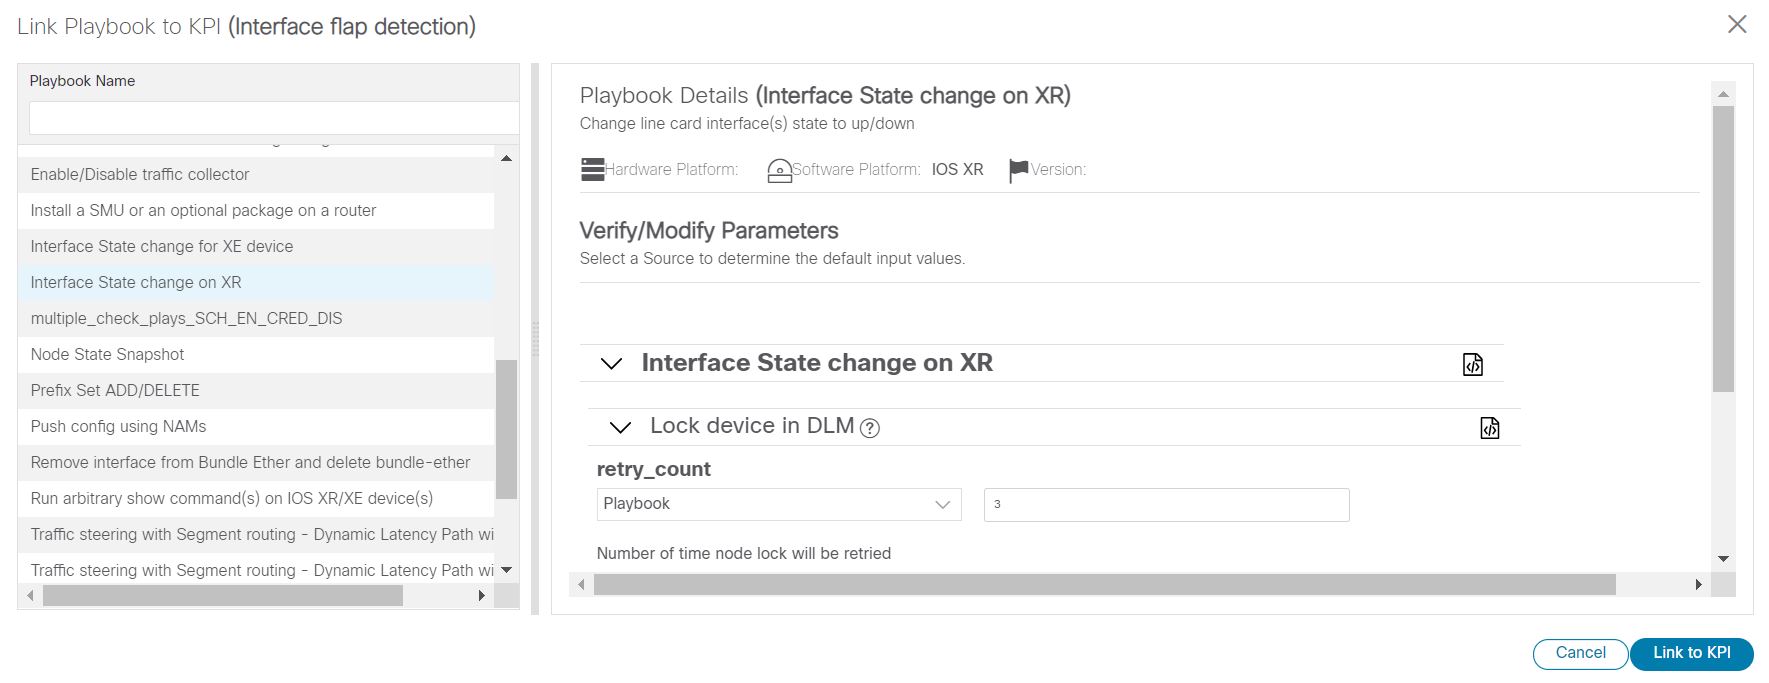
Task: Click code icon beside Lock device in DLM
Action: pos(1489,428)
